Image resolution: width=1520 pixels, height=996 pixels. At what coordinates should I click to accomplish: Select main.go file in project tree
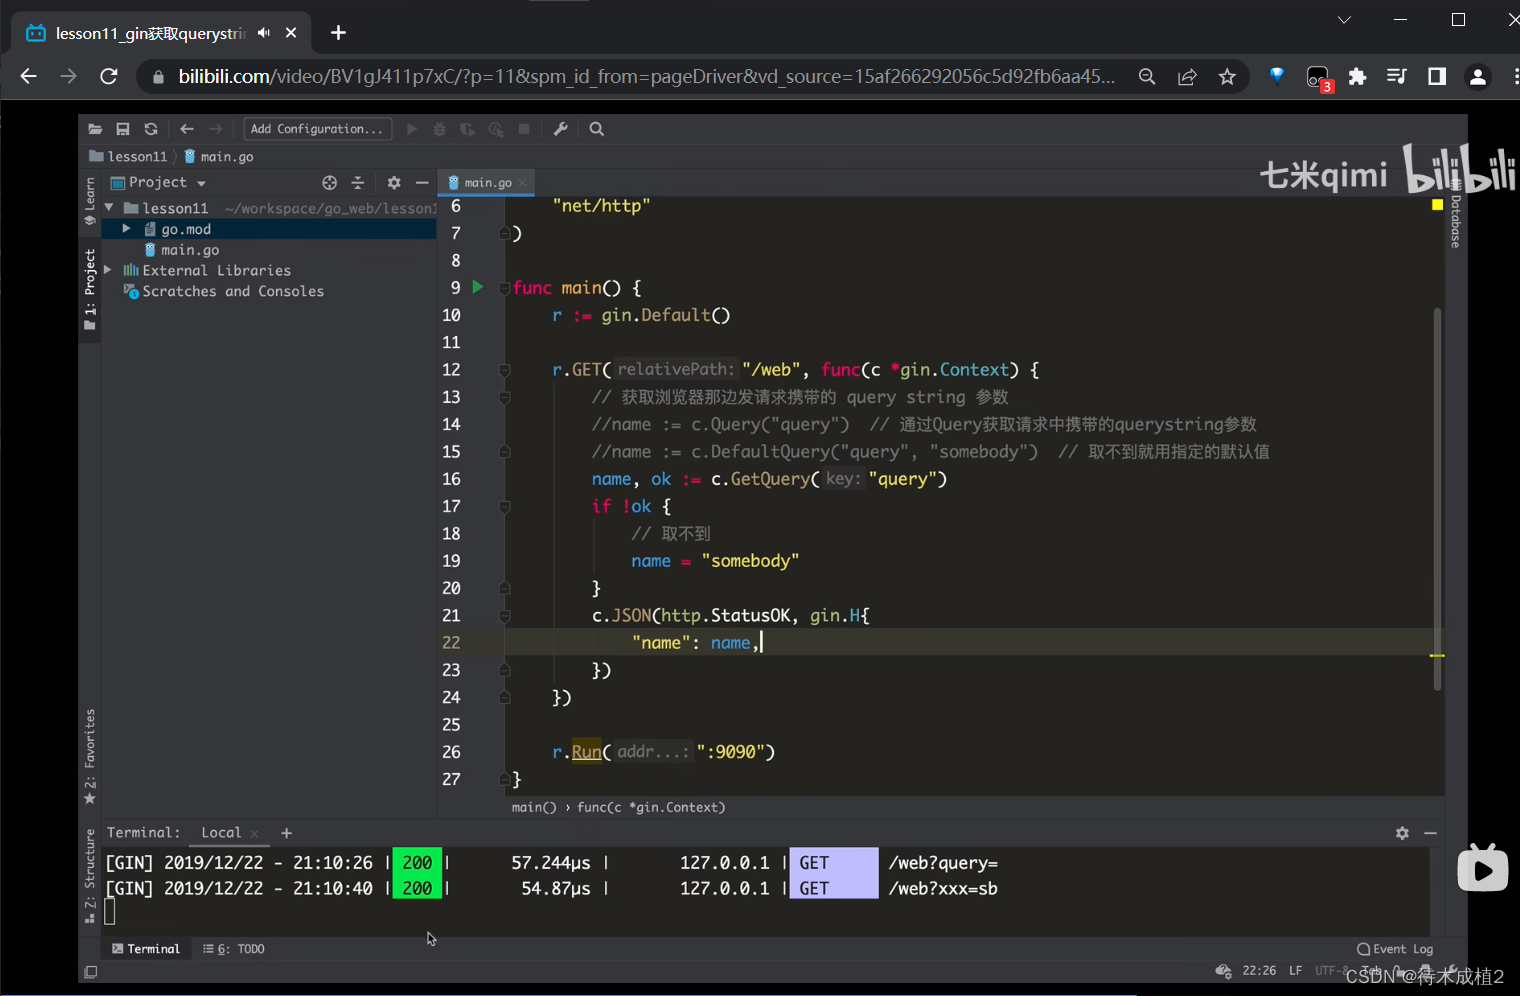pos(182,250)
